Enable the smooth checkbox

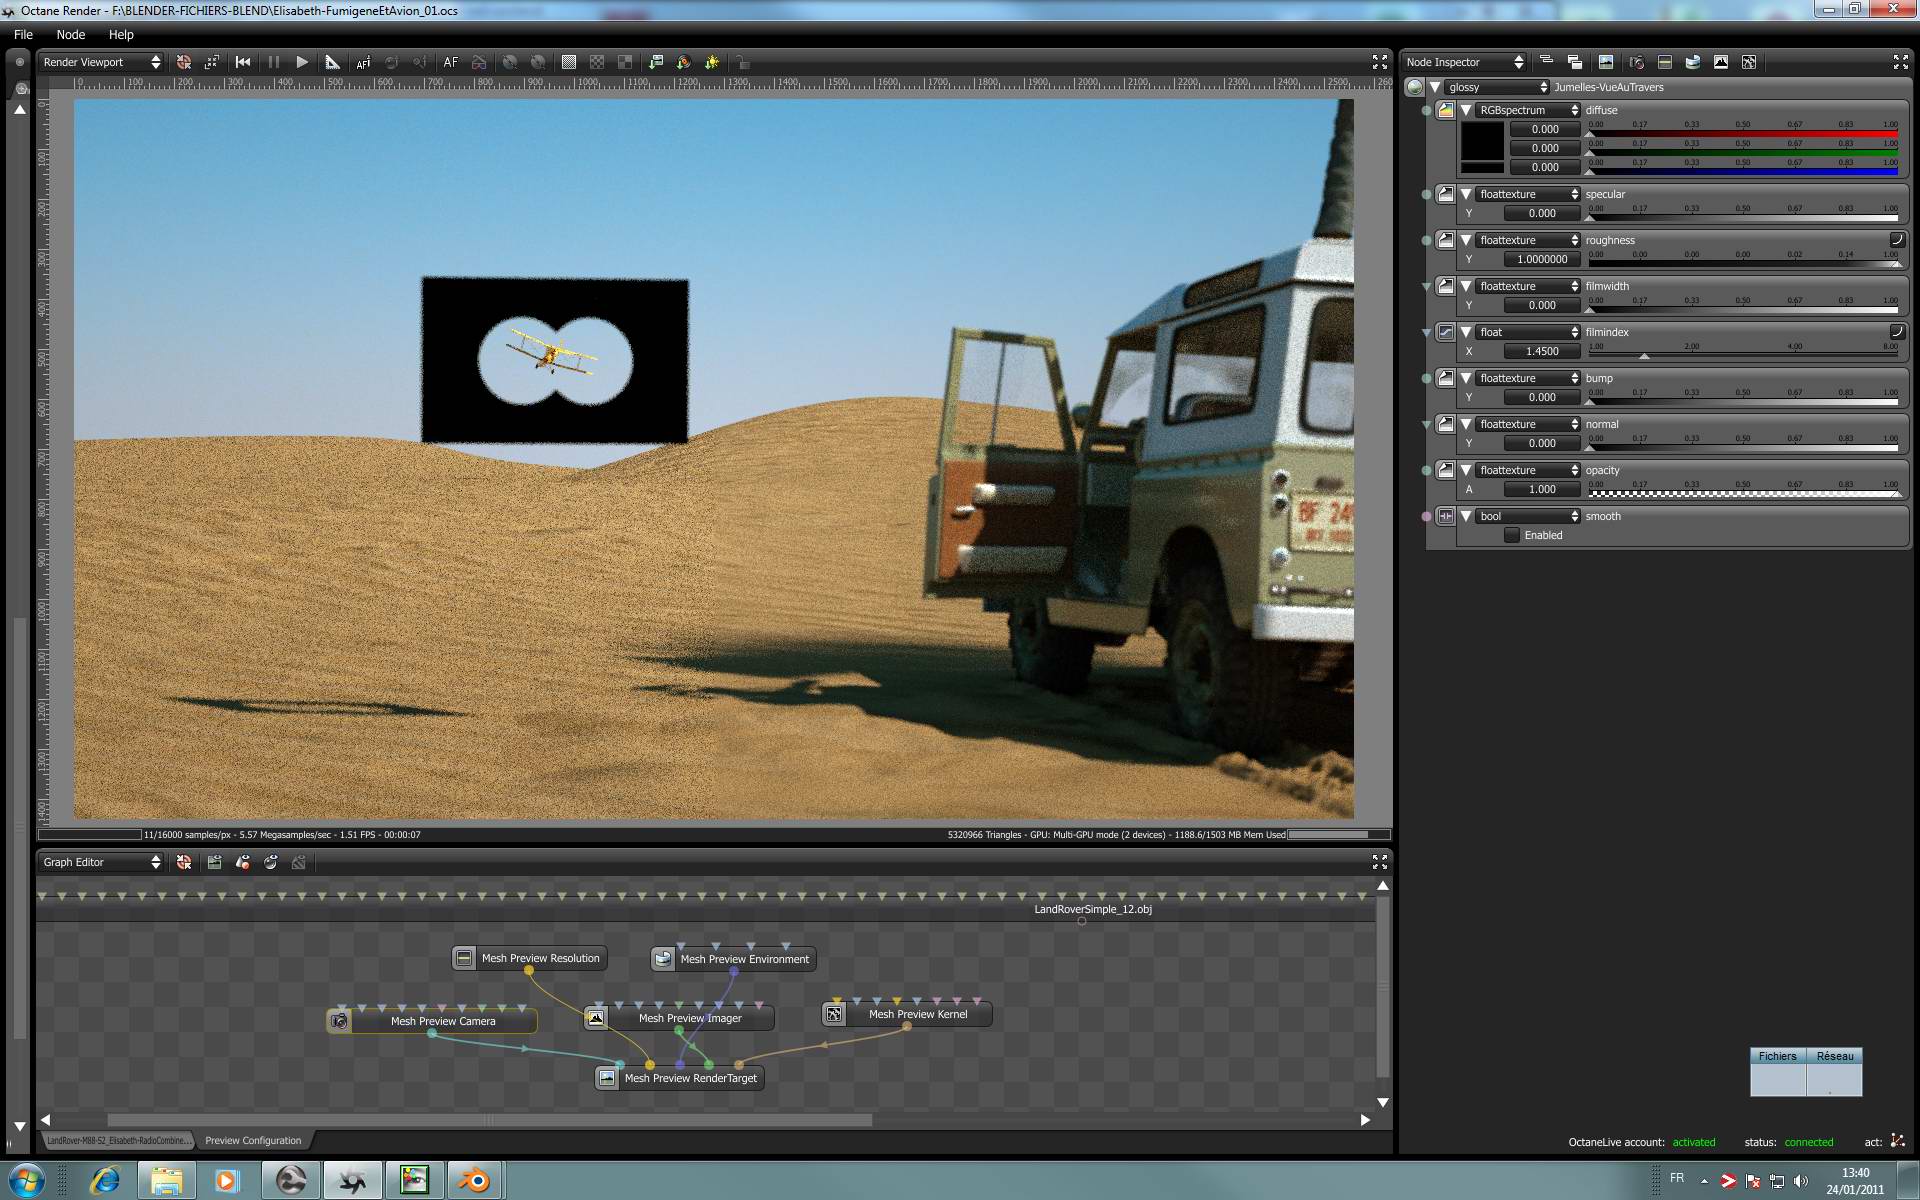click(1512, 535)
